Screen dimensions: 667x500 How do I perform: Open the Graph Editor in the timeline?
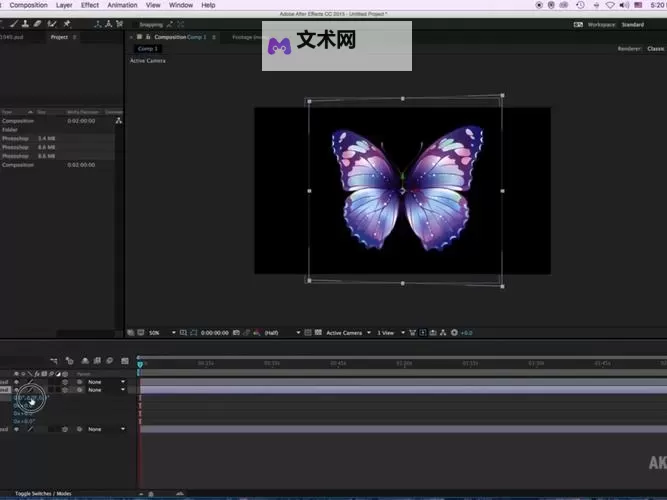[x=125, y=361]
